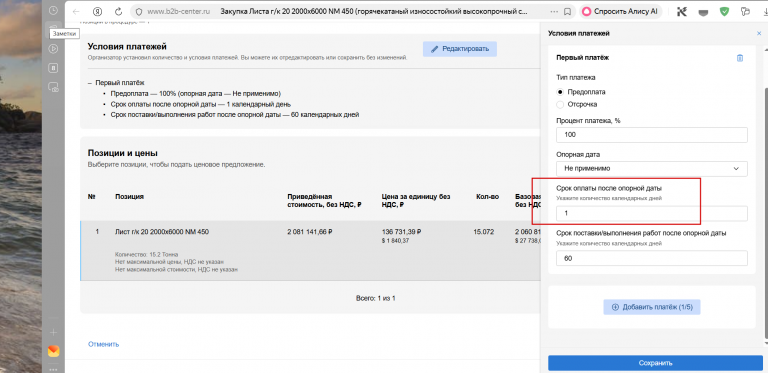Open the address bar three-dots menu
Screen dimensions: 768x373
tap(554, 12)
